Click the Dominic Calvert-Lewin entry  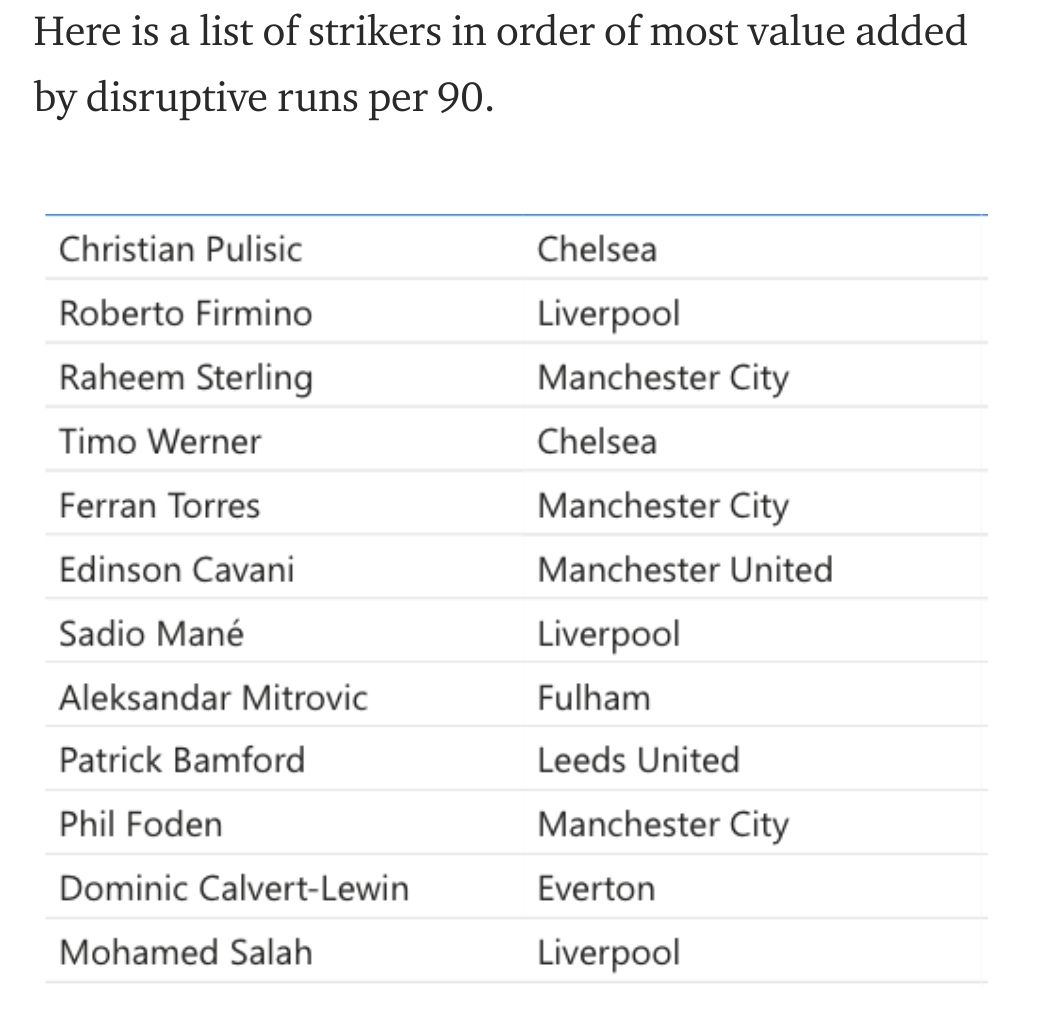click(233, 888)
